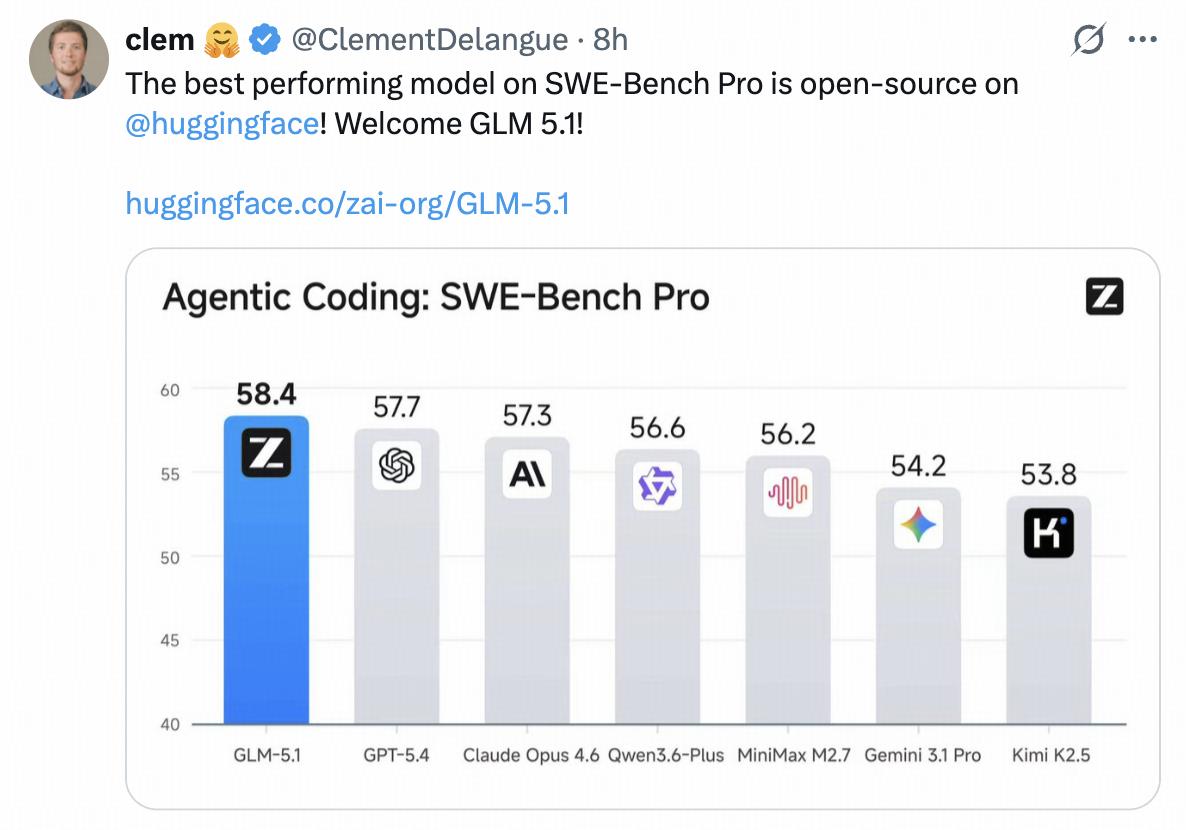Click clem's profile avatar photo
This screenshot has height=830, width=1186.
coord(68,59)
